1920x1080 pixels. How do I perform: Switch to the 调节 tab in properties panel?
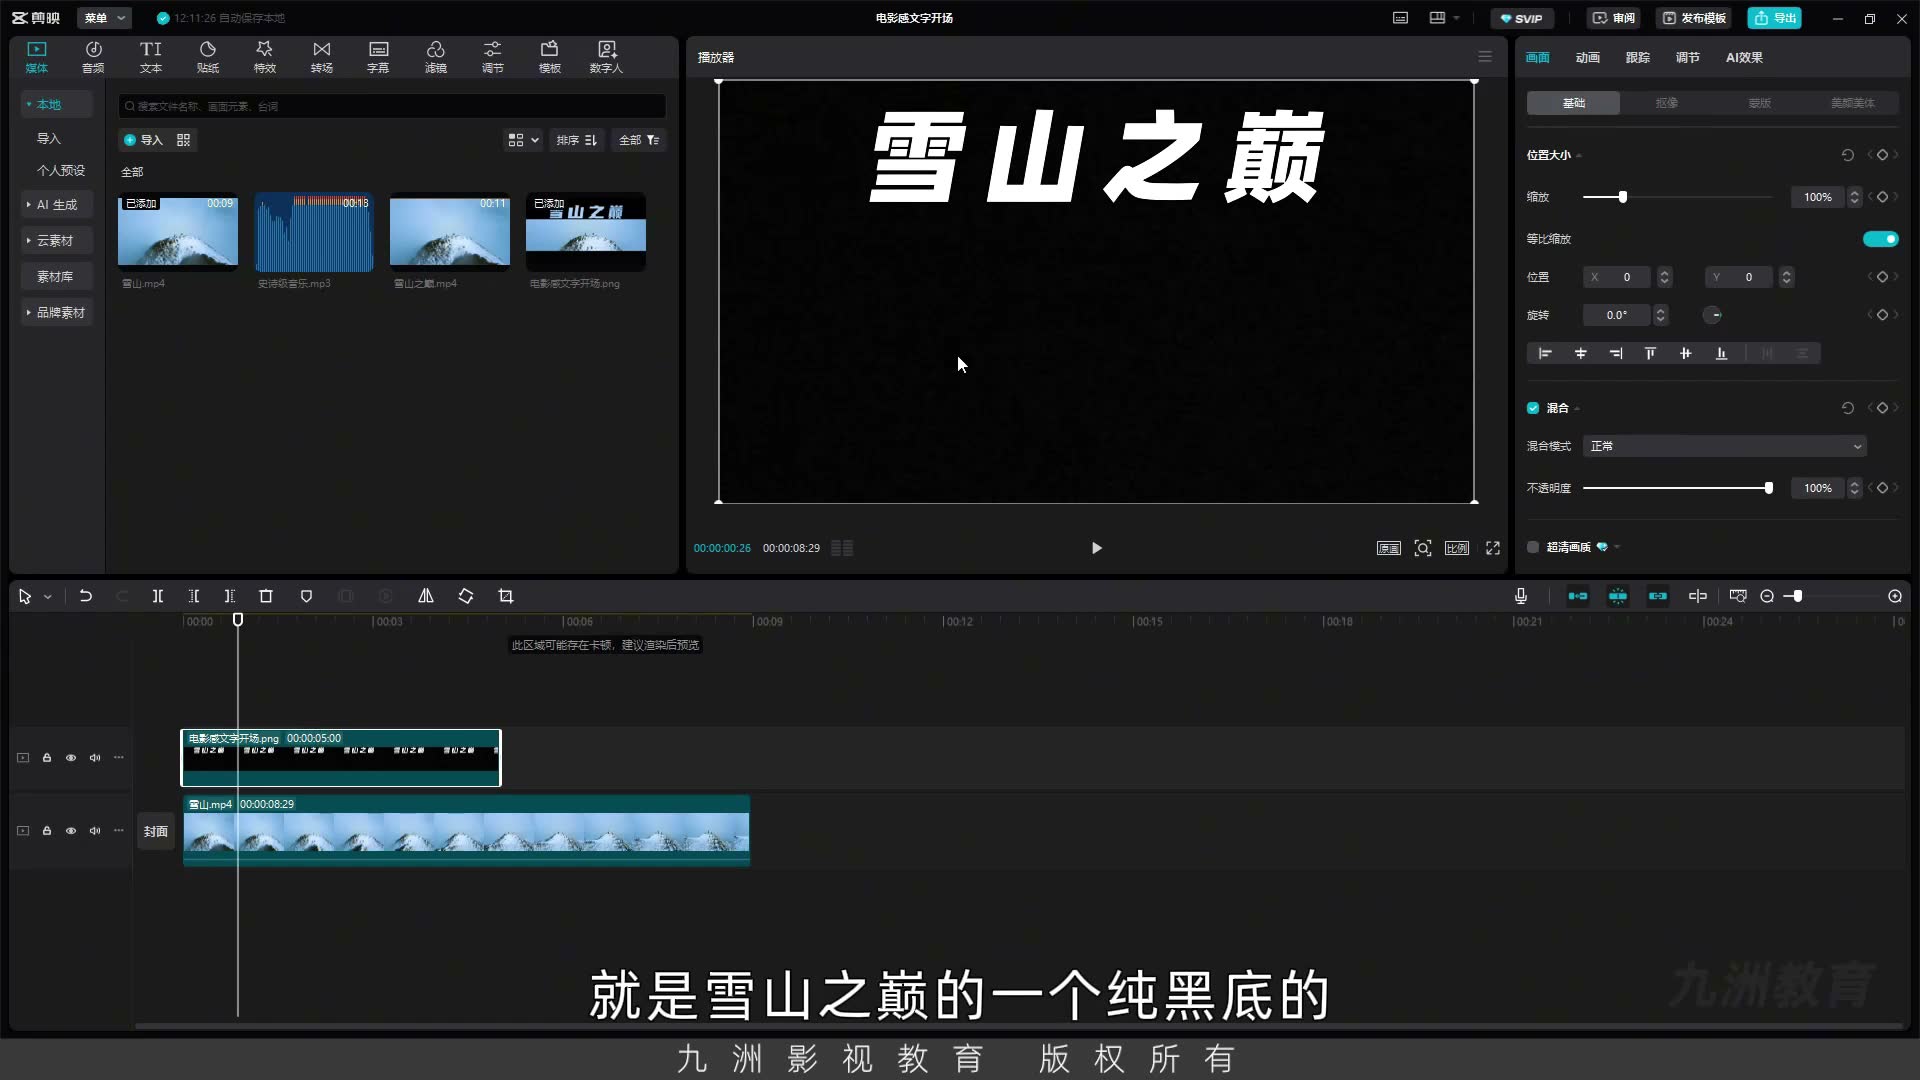click(1688, 57)
